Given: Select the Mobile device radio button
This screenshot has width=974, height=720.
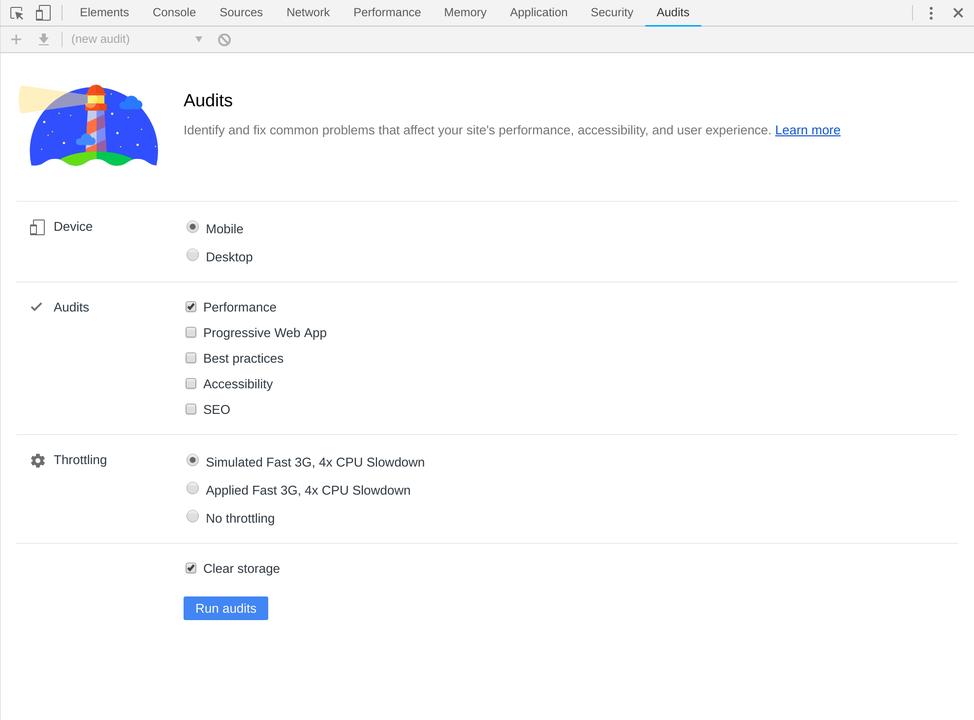Looking at the screenshot, I should [x=193, y=227].
